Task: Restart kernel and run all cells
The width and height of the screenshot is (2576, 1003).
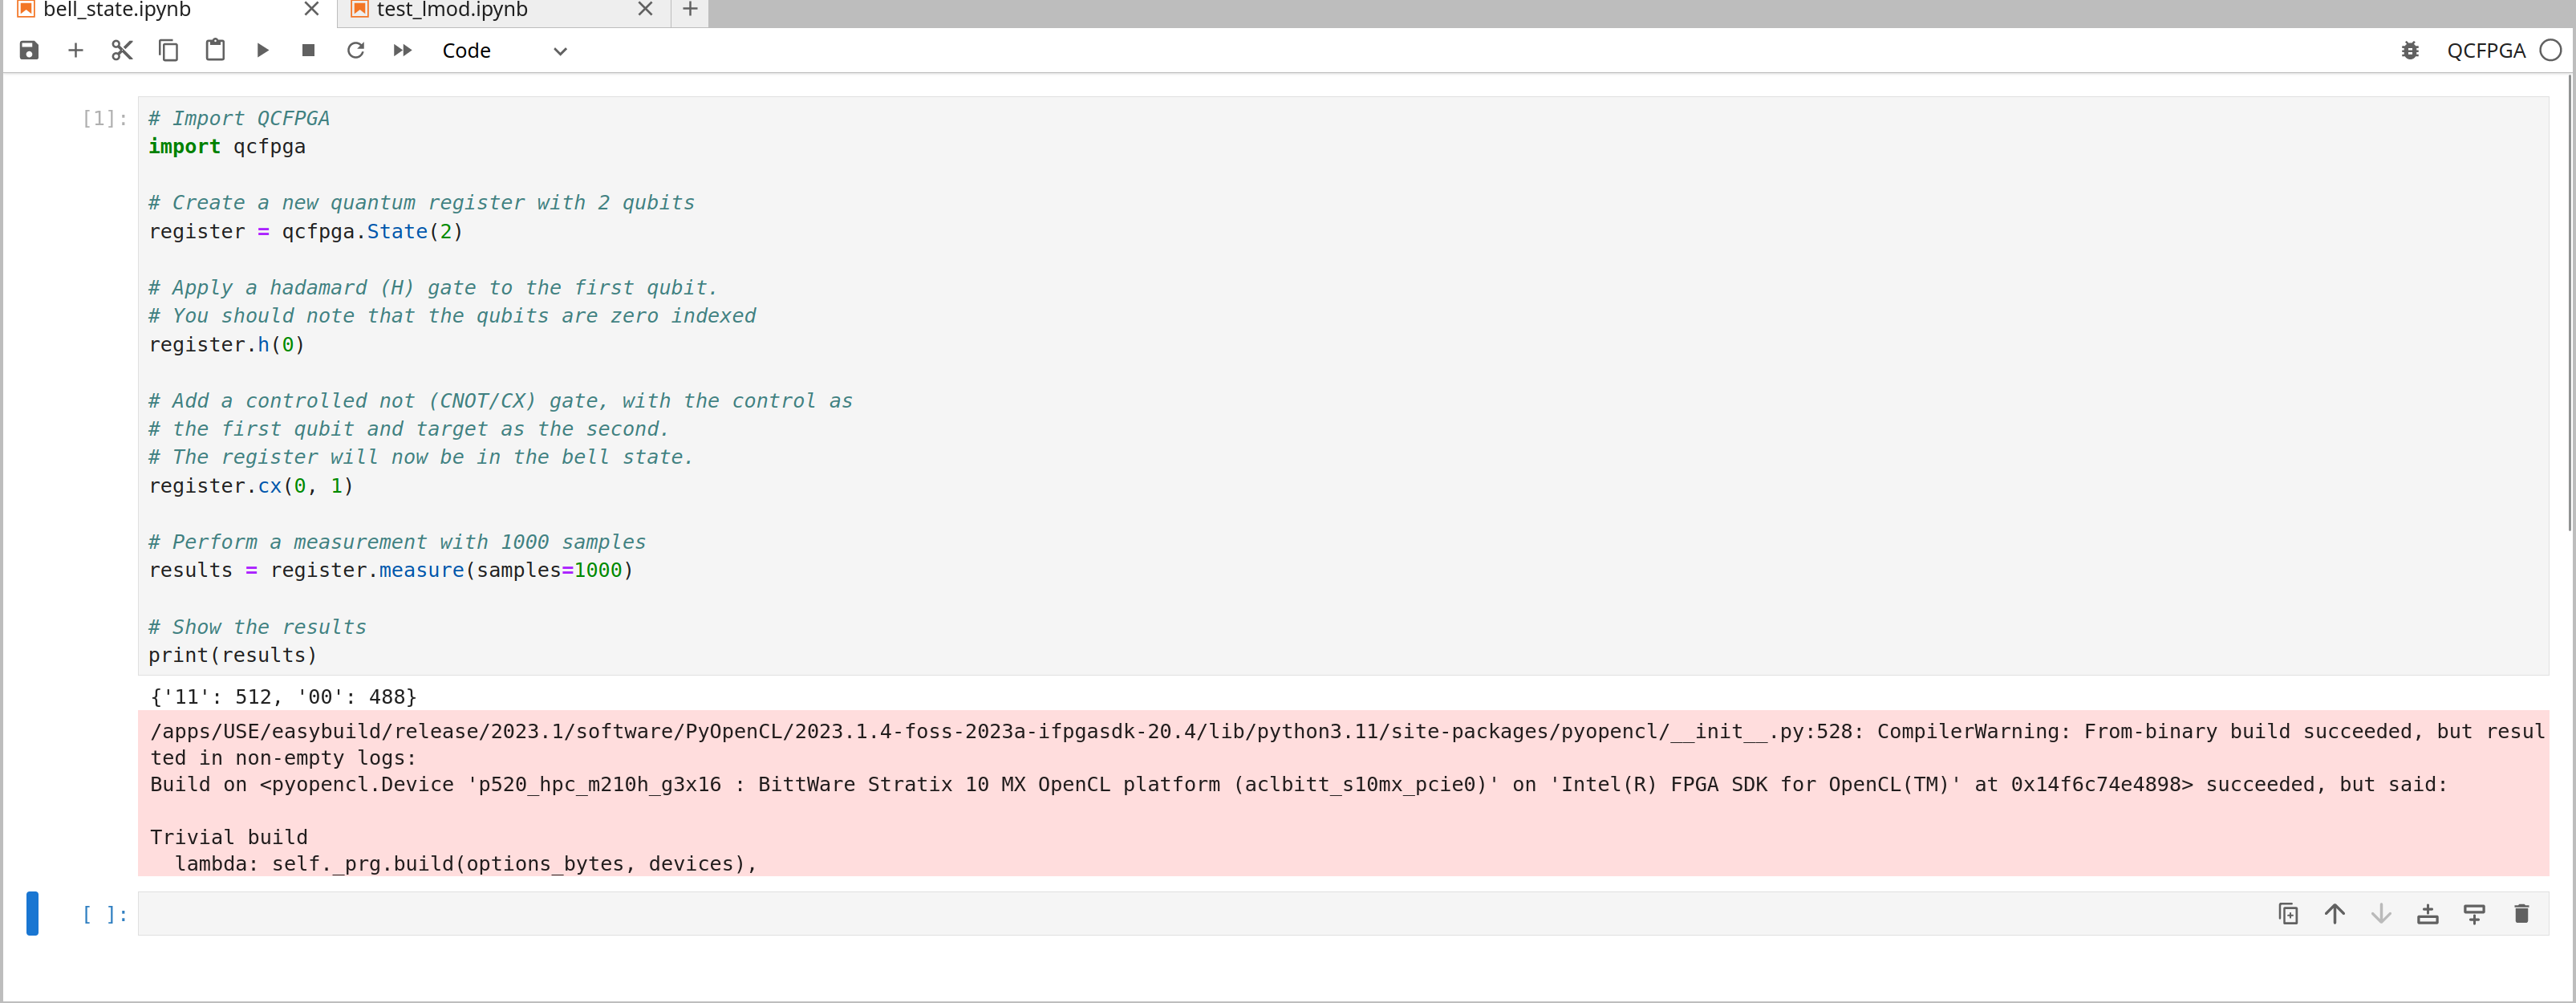Action: coord(402,50)
